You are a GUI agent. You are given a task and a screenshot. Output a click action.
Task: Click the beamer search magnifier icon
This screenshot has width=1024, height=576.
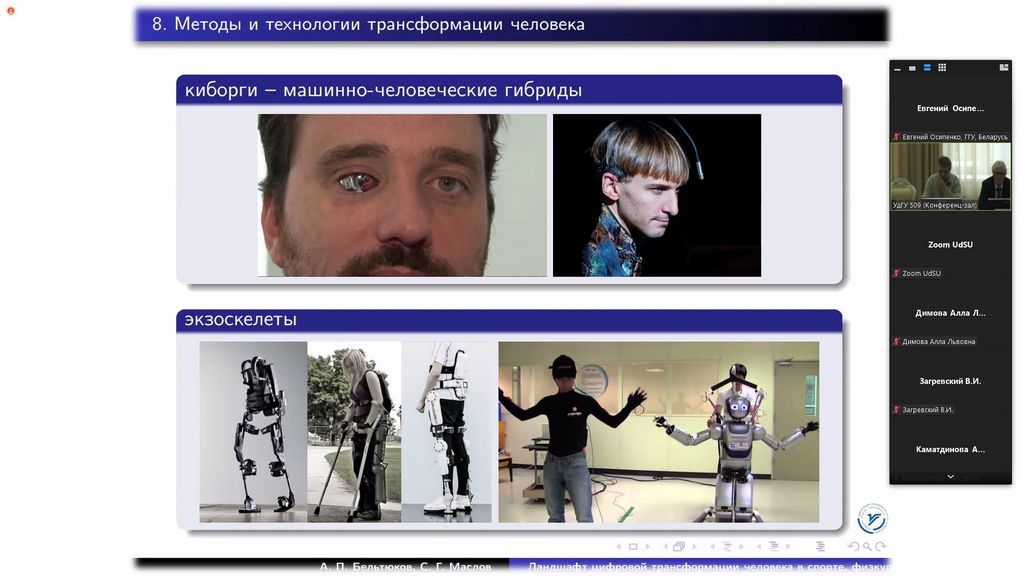point(866,547)
